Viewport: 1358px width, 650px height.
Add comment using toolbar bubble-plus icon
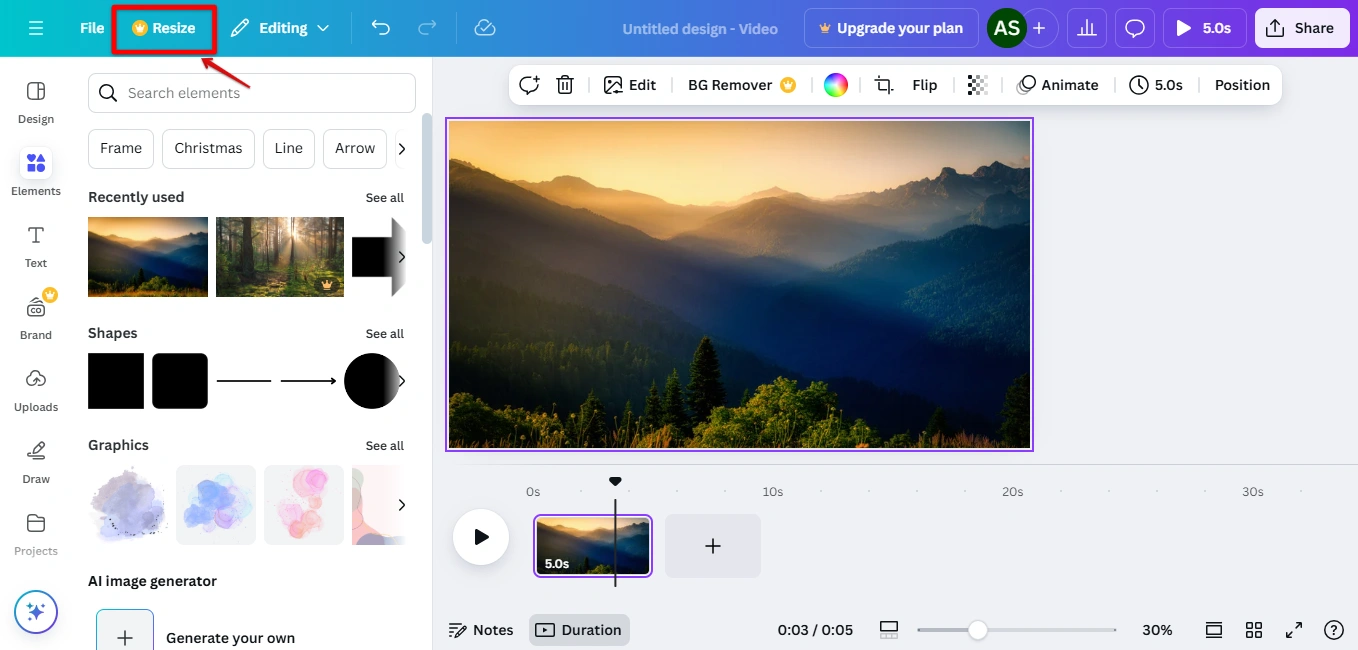point(529,85)
